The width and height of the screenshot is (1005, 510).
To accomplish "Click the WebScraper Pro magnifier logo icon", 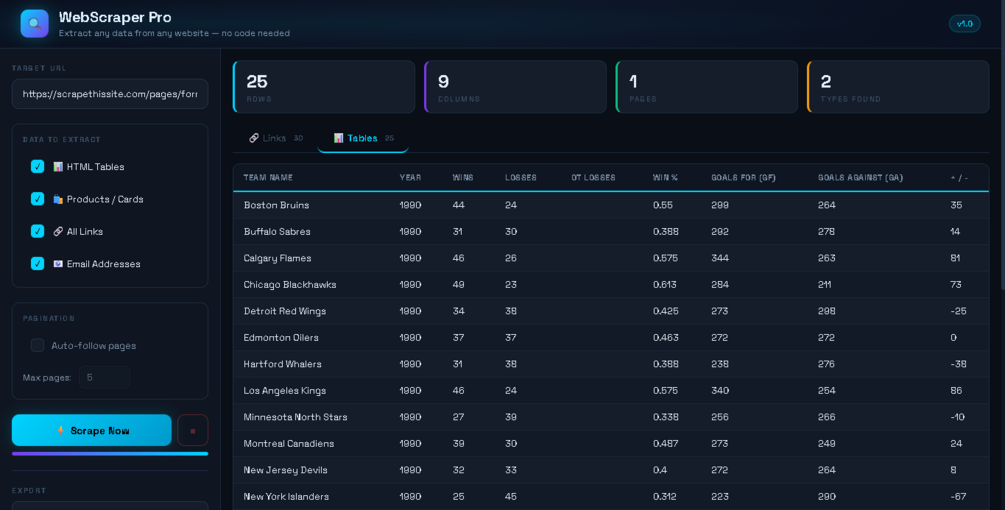I will point(35,24).
